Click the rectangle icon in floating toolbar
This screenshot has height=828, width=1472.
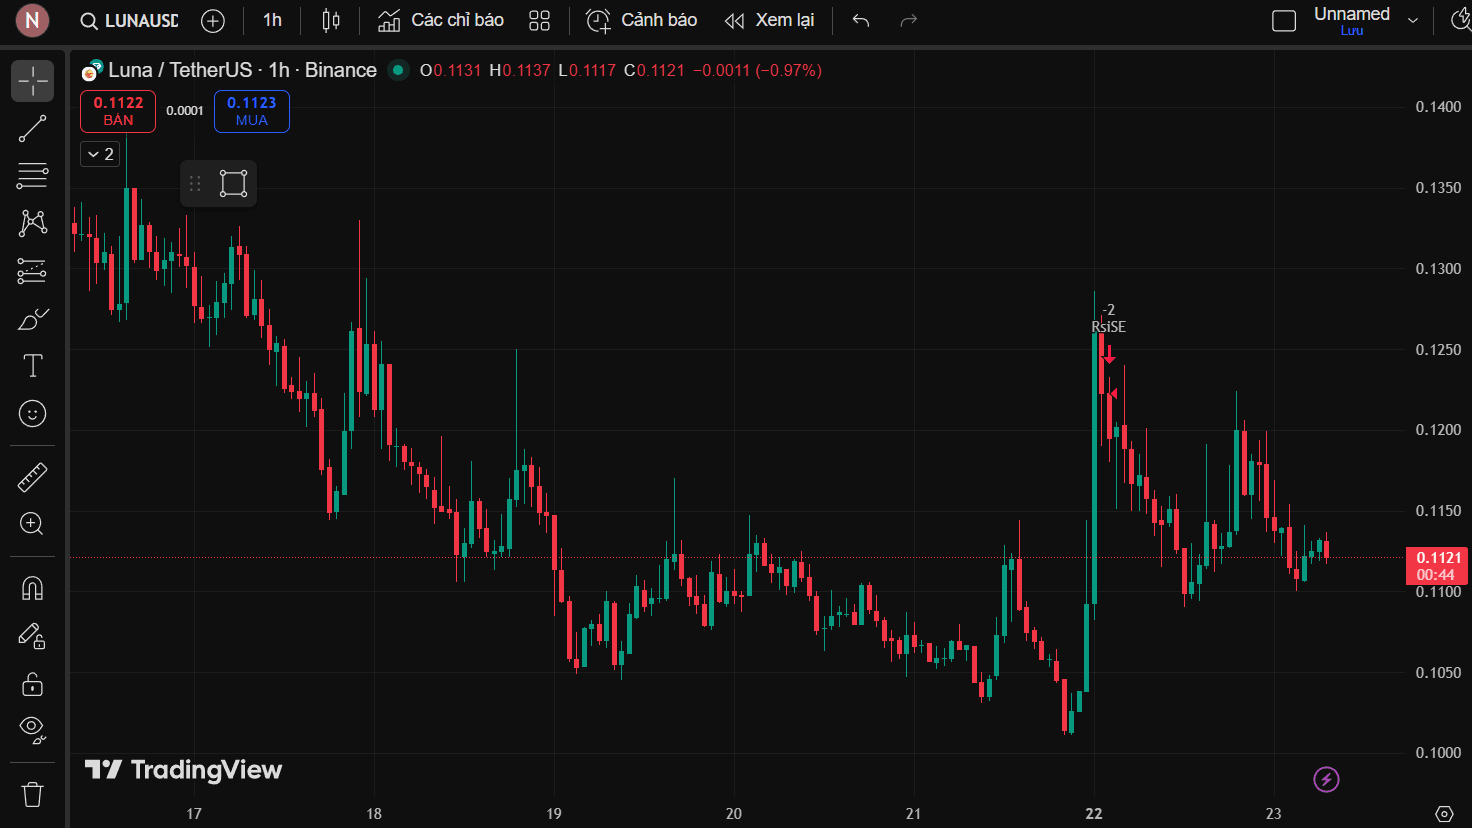[x=233, y=184]
